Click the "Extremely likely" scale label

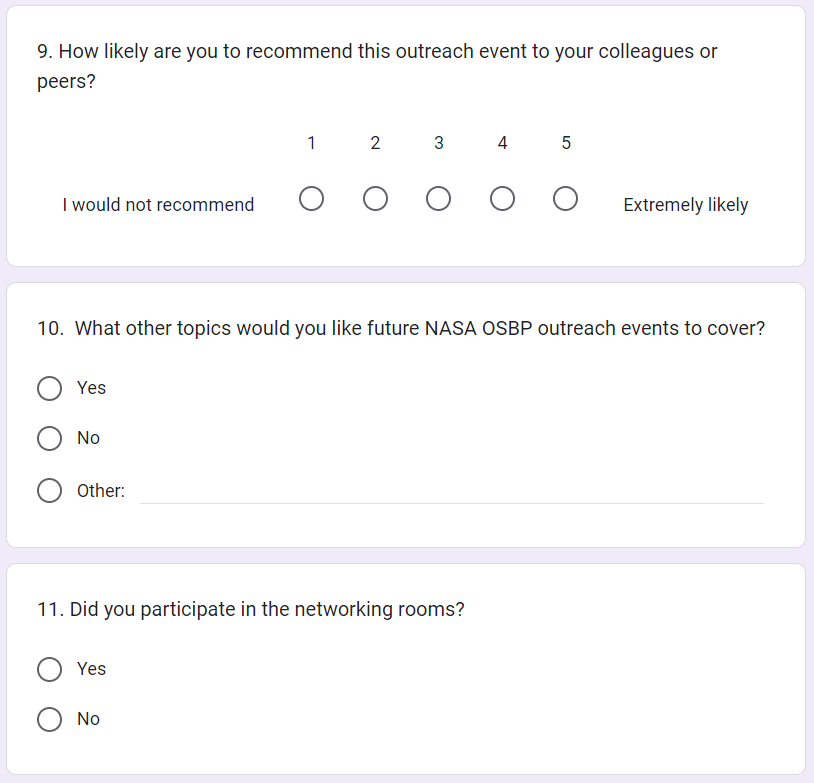point(685,205)
